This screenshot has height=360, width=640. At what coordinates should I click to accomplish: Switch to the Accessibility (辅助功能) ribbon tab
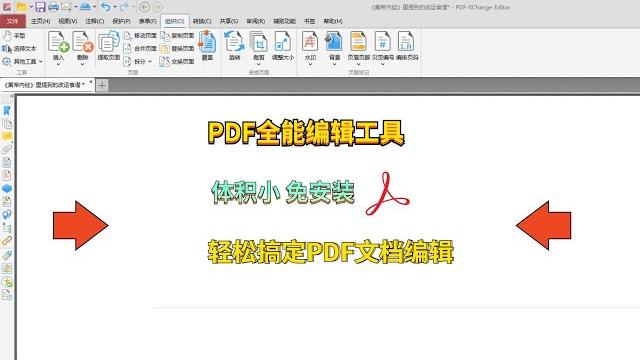tap(284, 21)
